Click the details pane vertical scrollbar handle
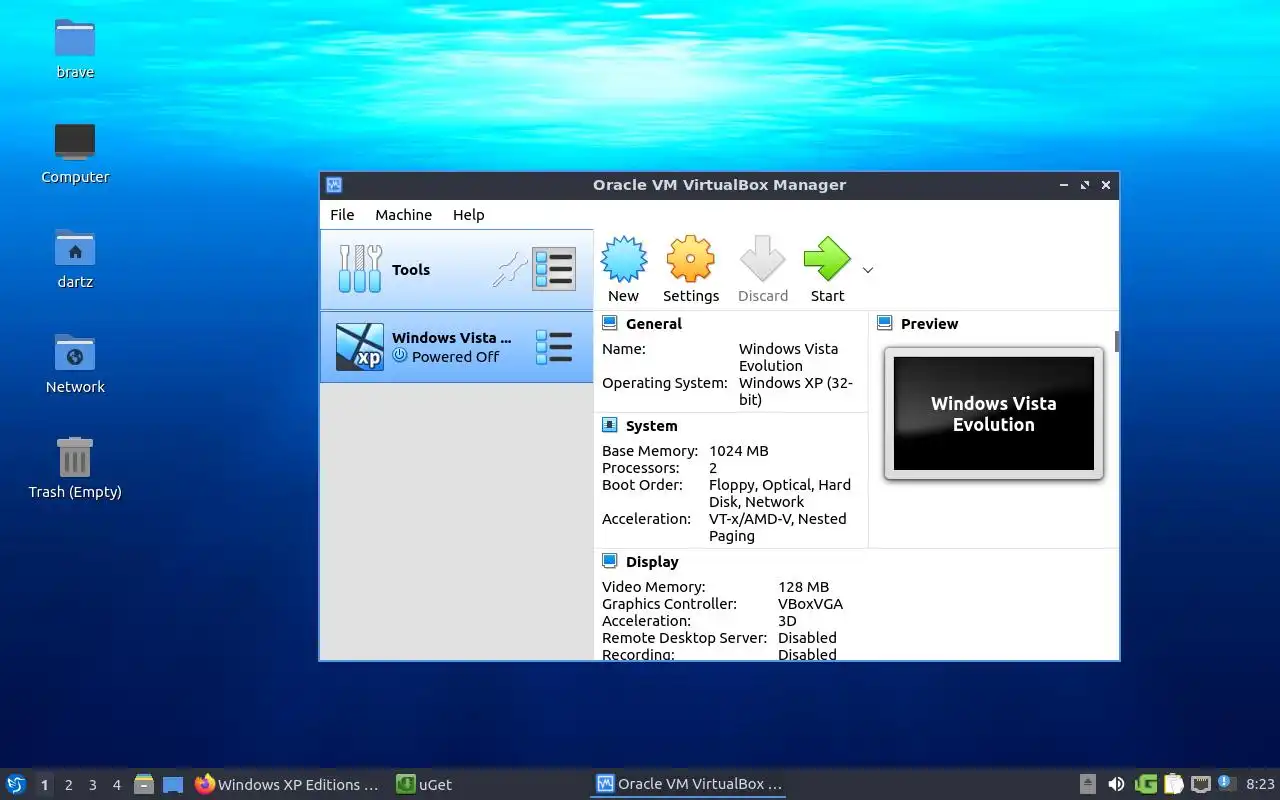This screenshot has height=800, width=1280. [x=1116, y=342]
